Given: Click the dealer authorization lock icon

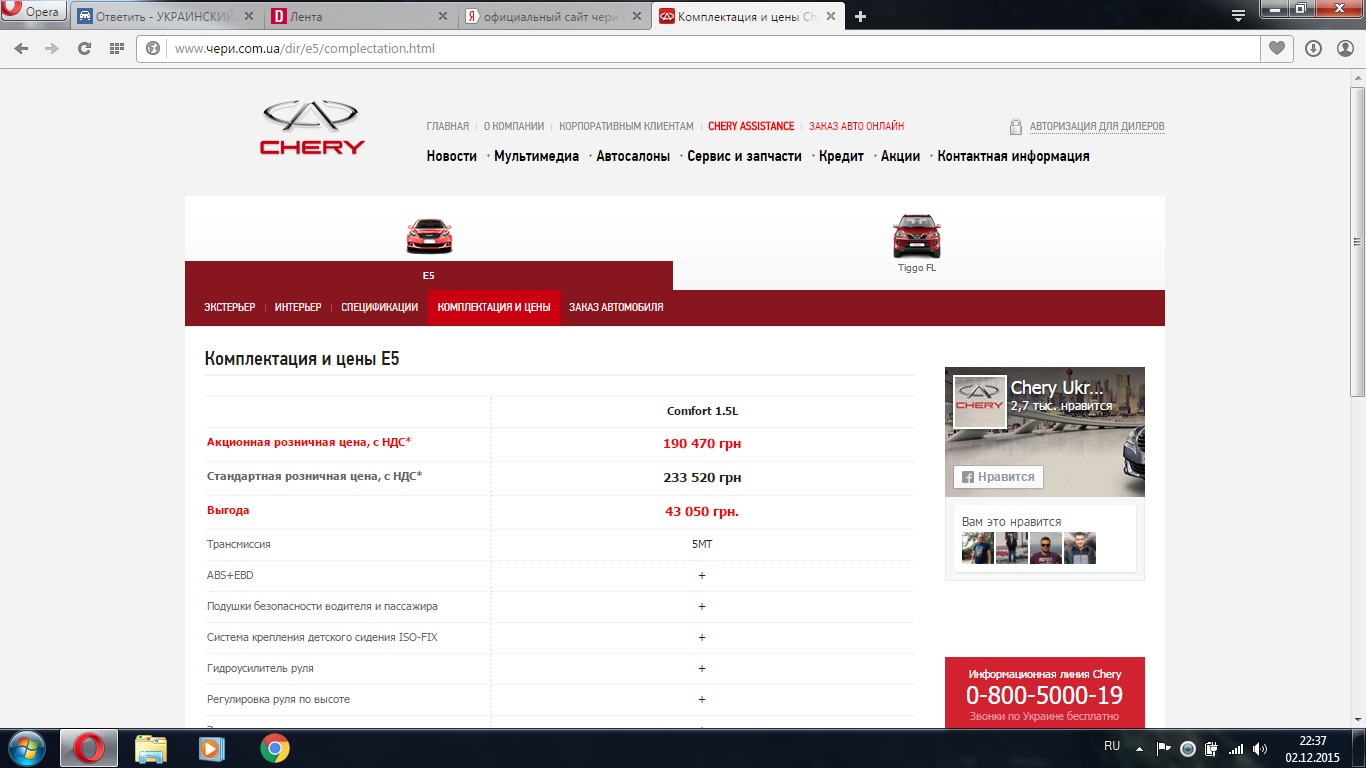Looking at the screenshot, I should (x=1016, y=127).
